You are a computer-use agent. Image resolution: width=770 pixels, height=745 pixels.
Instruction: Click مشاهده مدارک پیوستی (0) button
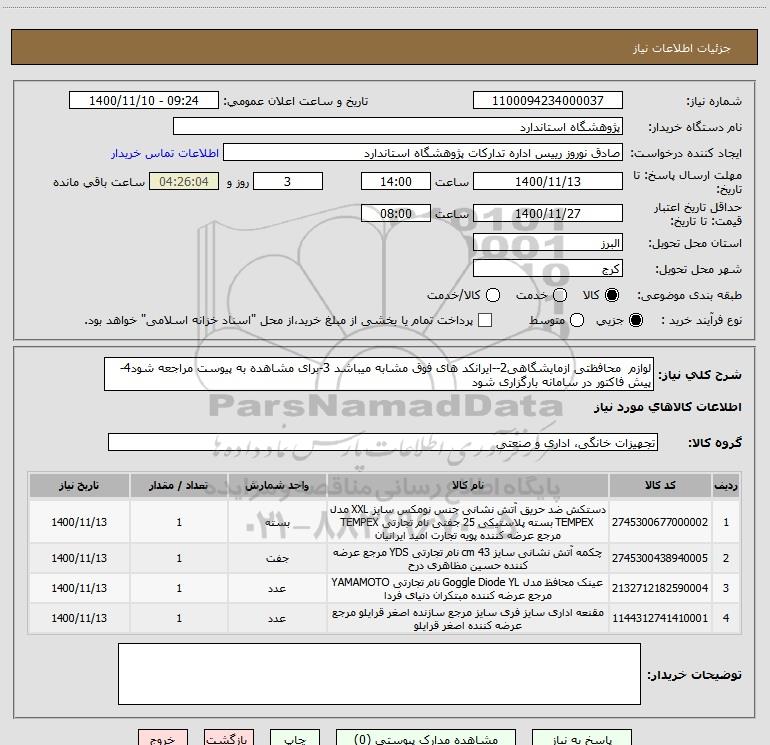click(x=426, y=738)
